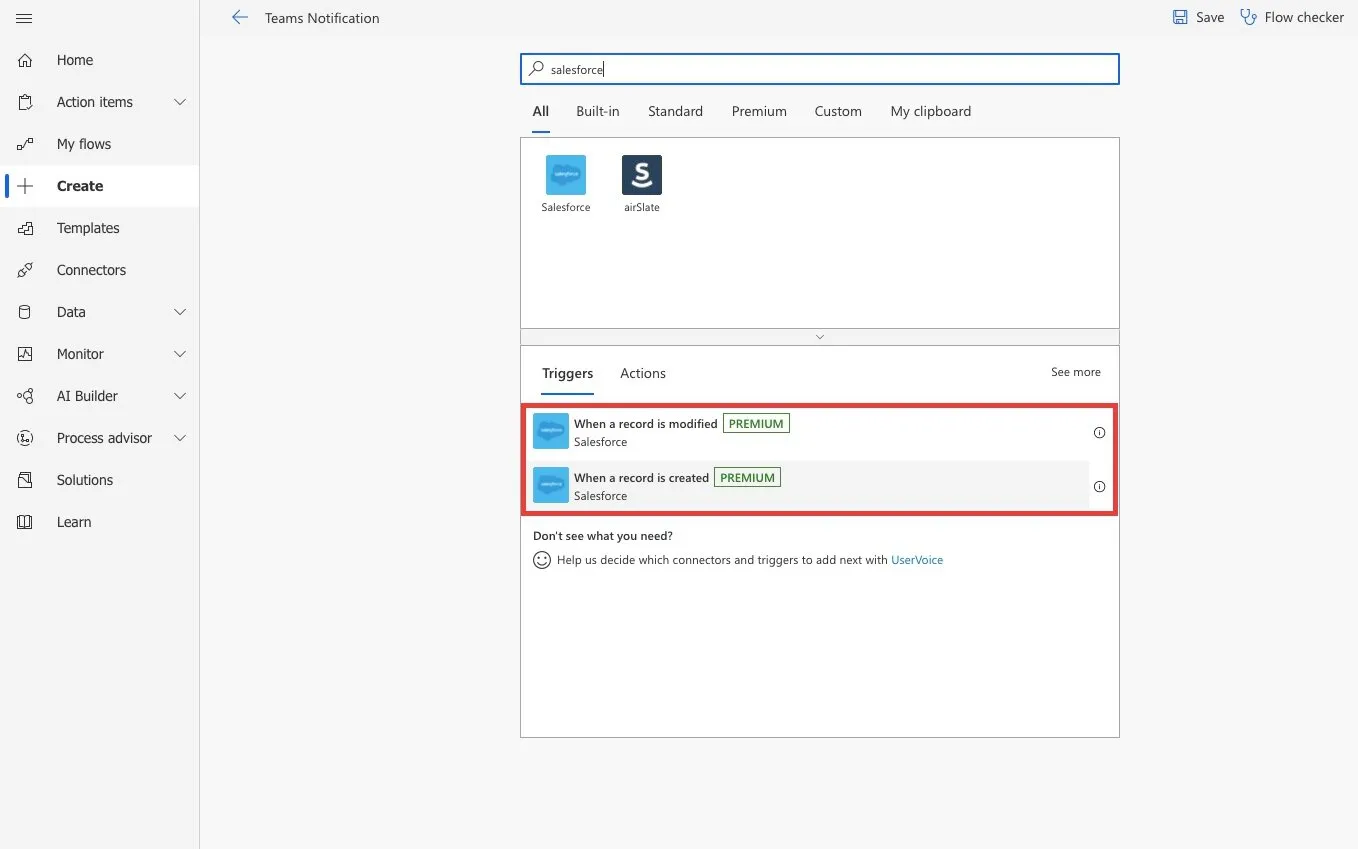The width and height of the screenshot is (1358, 849).
Task: Expand the AI Builder submenu chevron
Action: [180, 396]
